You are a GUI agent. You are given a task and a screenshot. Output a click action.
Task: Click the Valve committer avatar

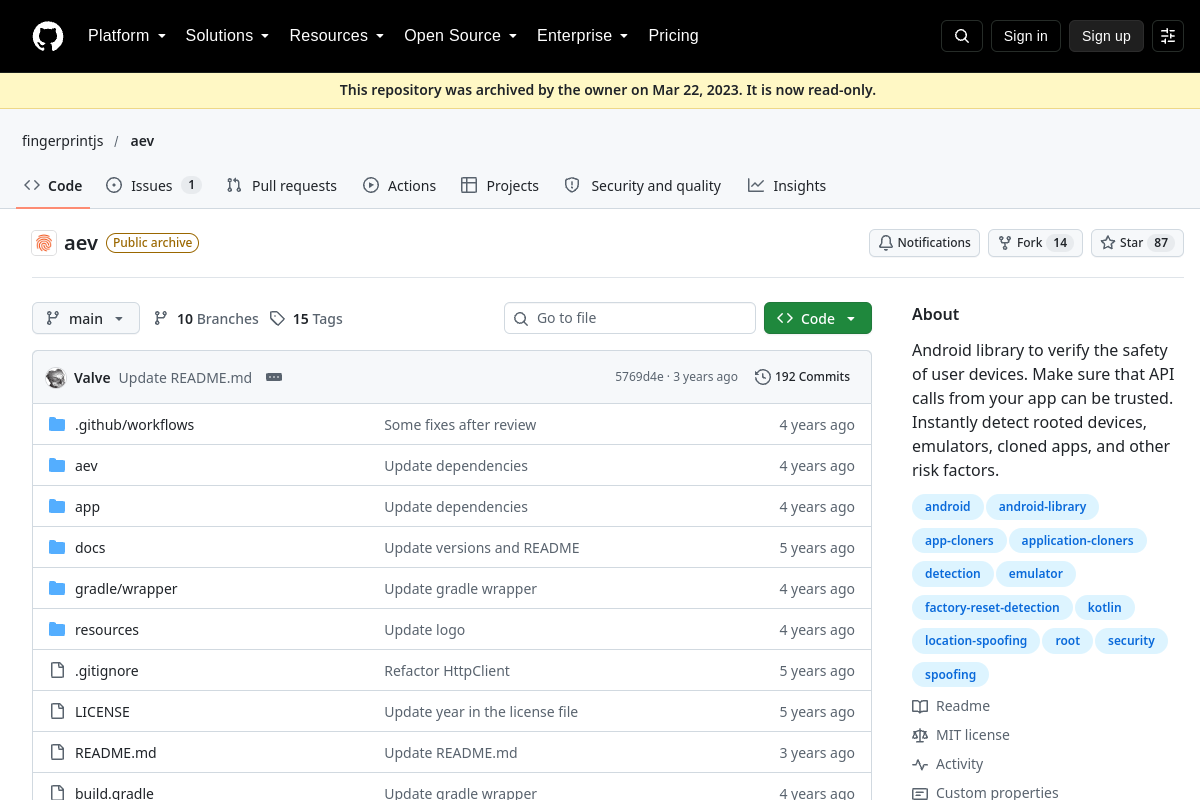pos(56,377)
